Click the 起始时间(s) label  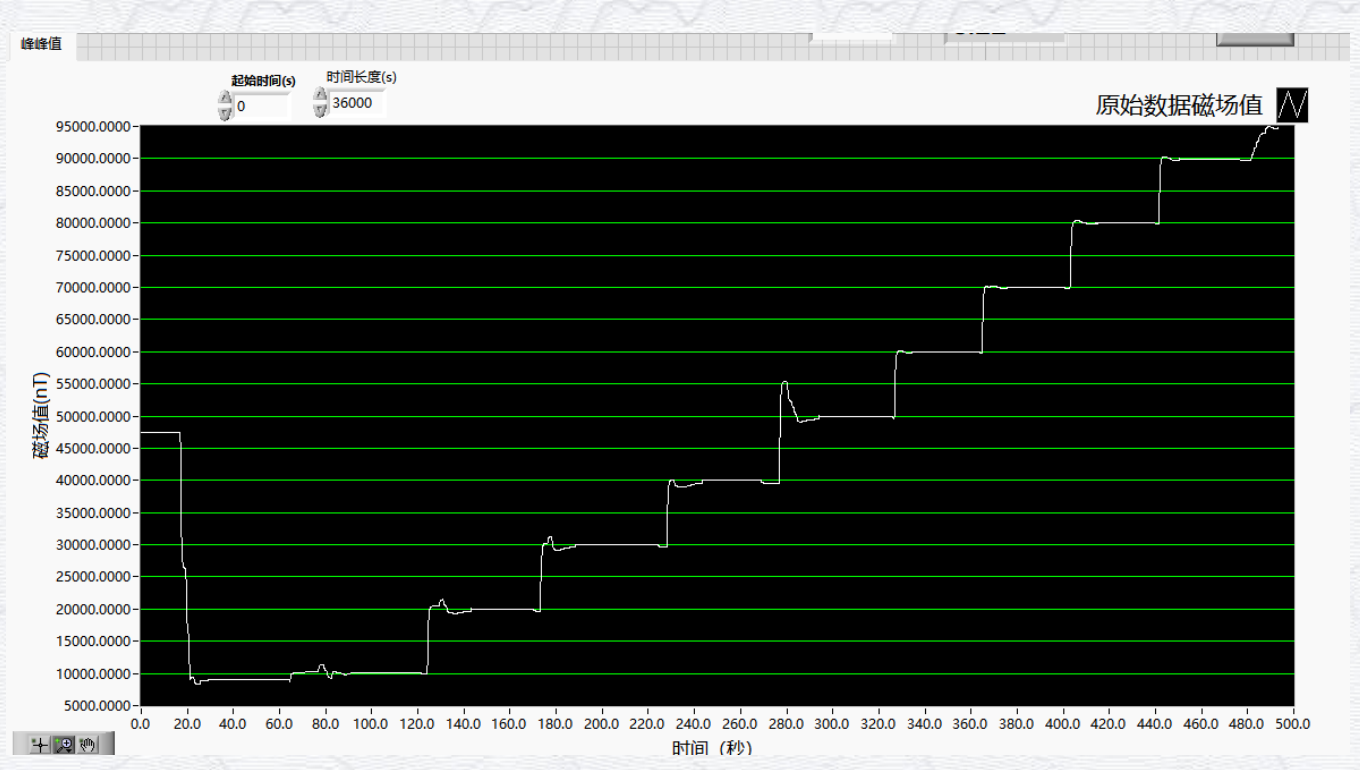point(263,80)
